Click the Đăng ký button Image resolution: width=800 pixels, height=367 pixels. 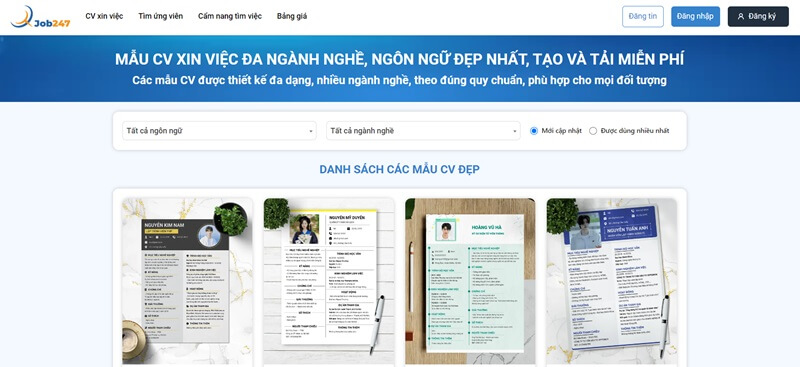[758, 16]
